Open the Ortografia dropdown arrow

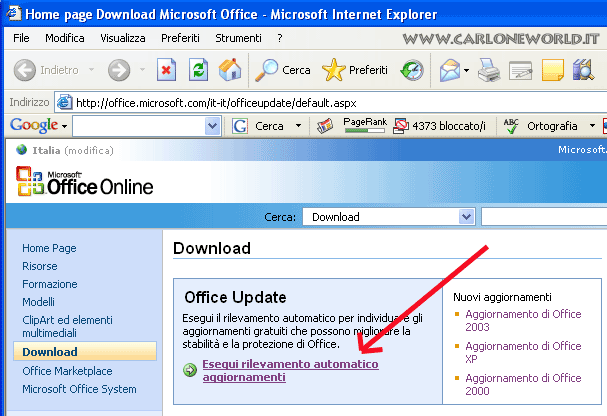pos(592,126)
